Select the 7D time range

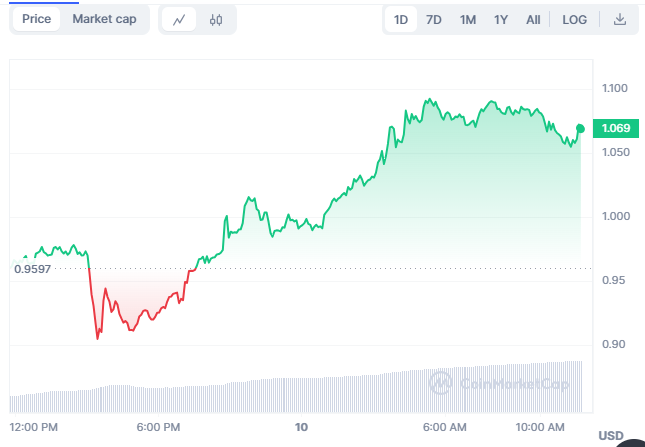434,19
